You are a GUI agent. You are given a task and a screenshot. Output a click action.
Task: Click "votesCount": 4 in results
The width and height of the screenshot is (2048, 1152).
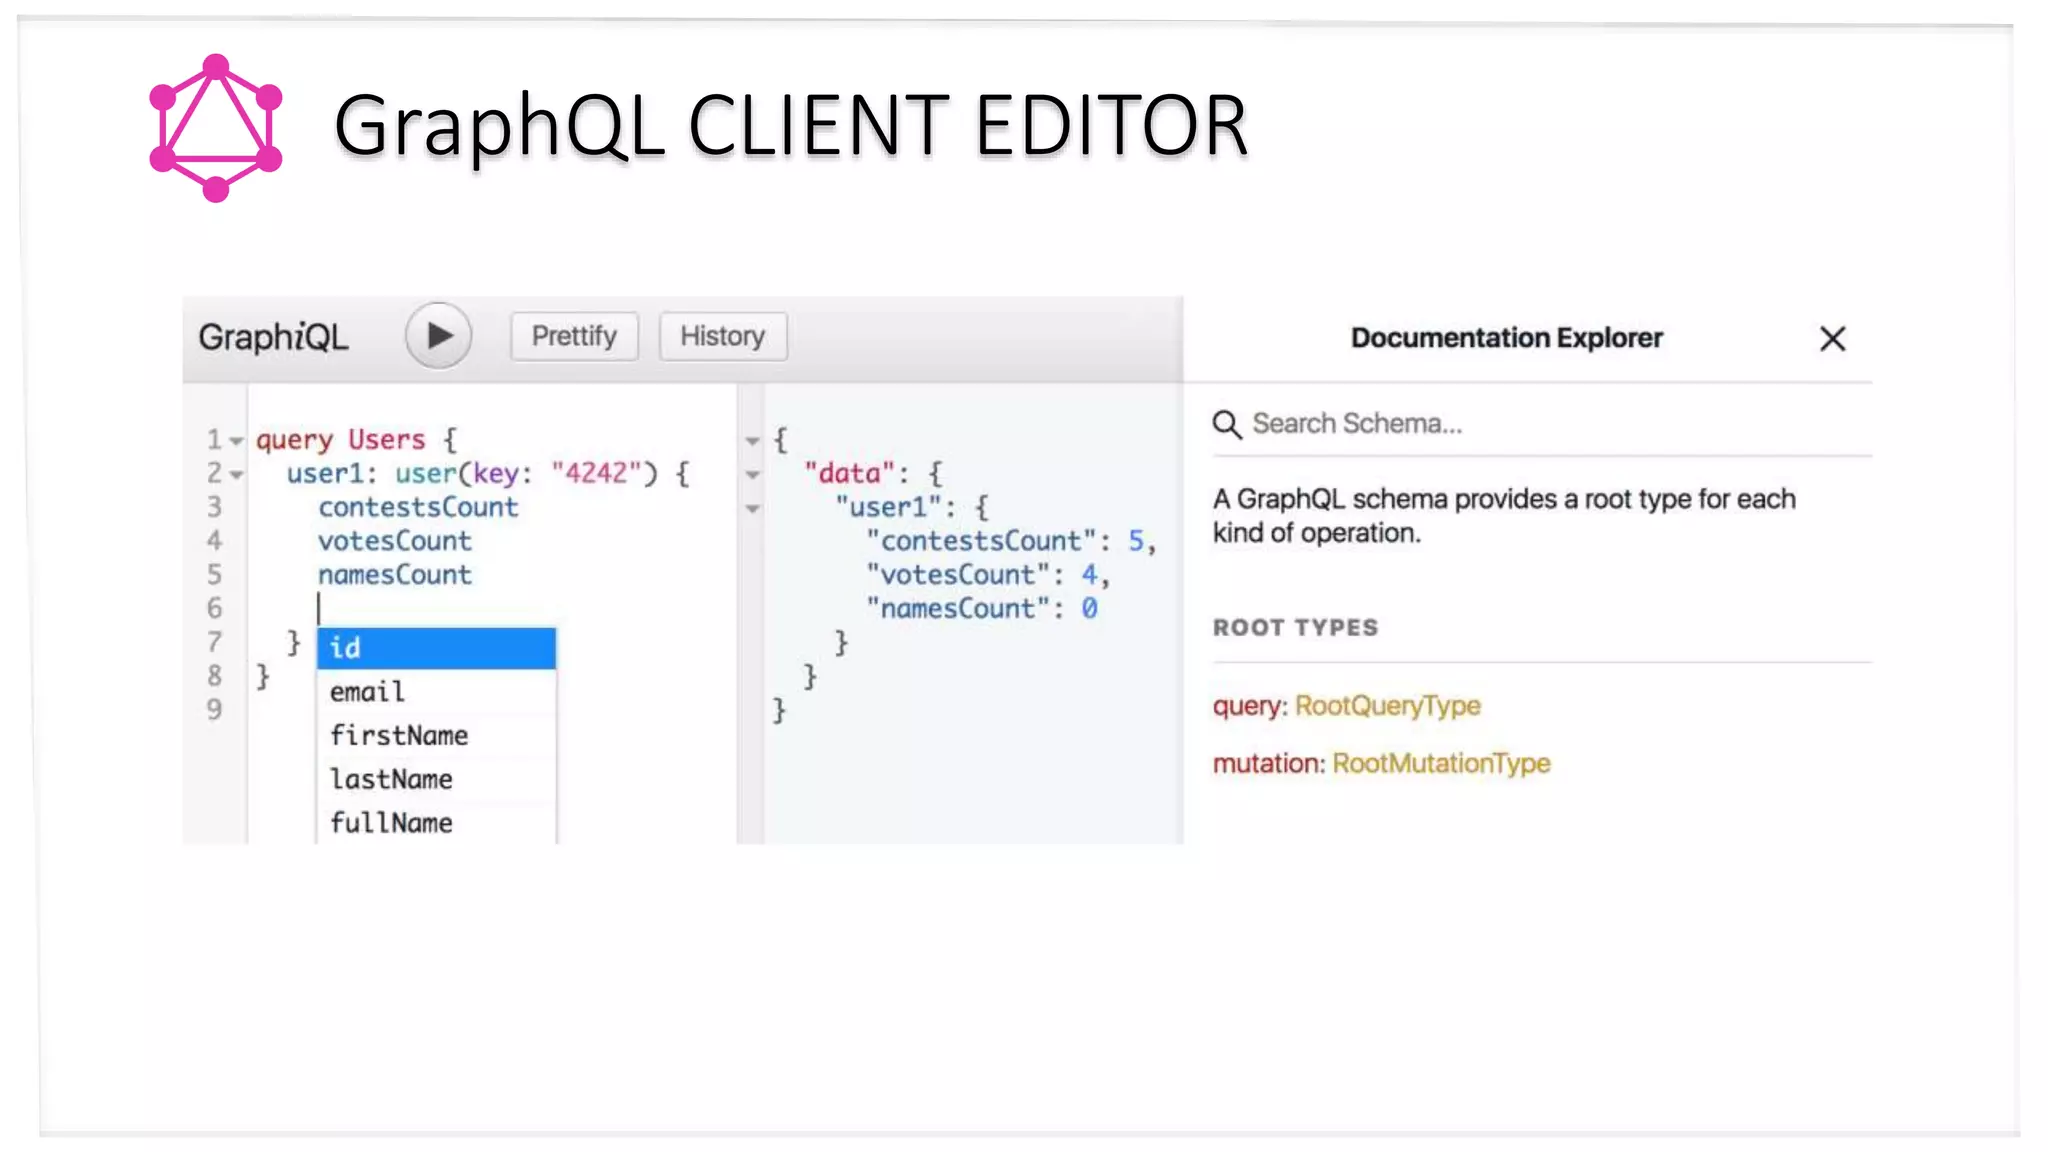tap(988, 575)
